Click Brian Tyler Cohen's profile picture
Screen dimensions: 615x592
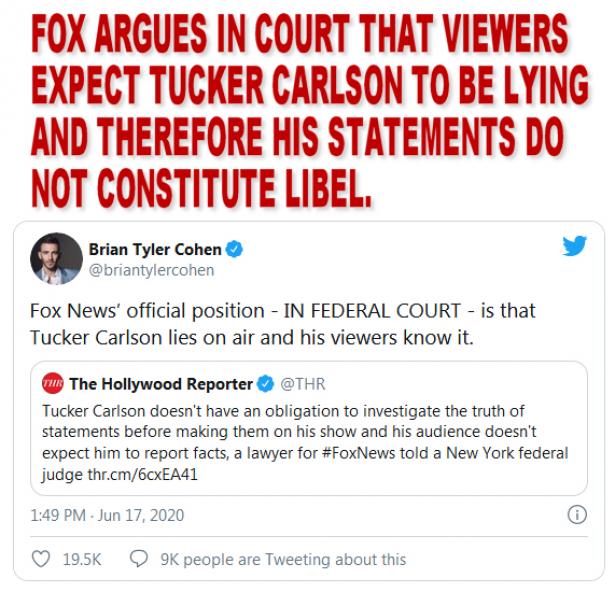(56, 259)
